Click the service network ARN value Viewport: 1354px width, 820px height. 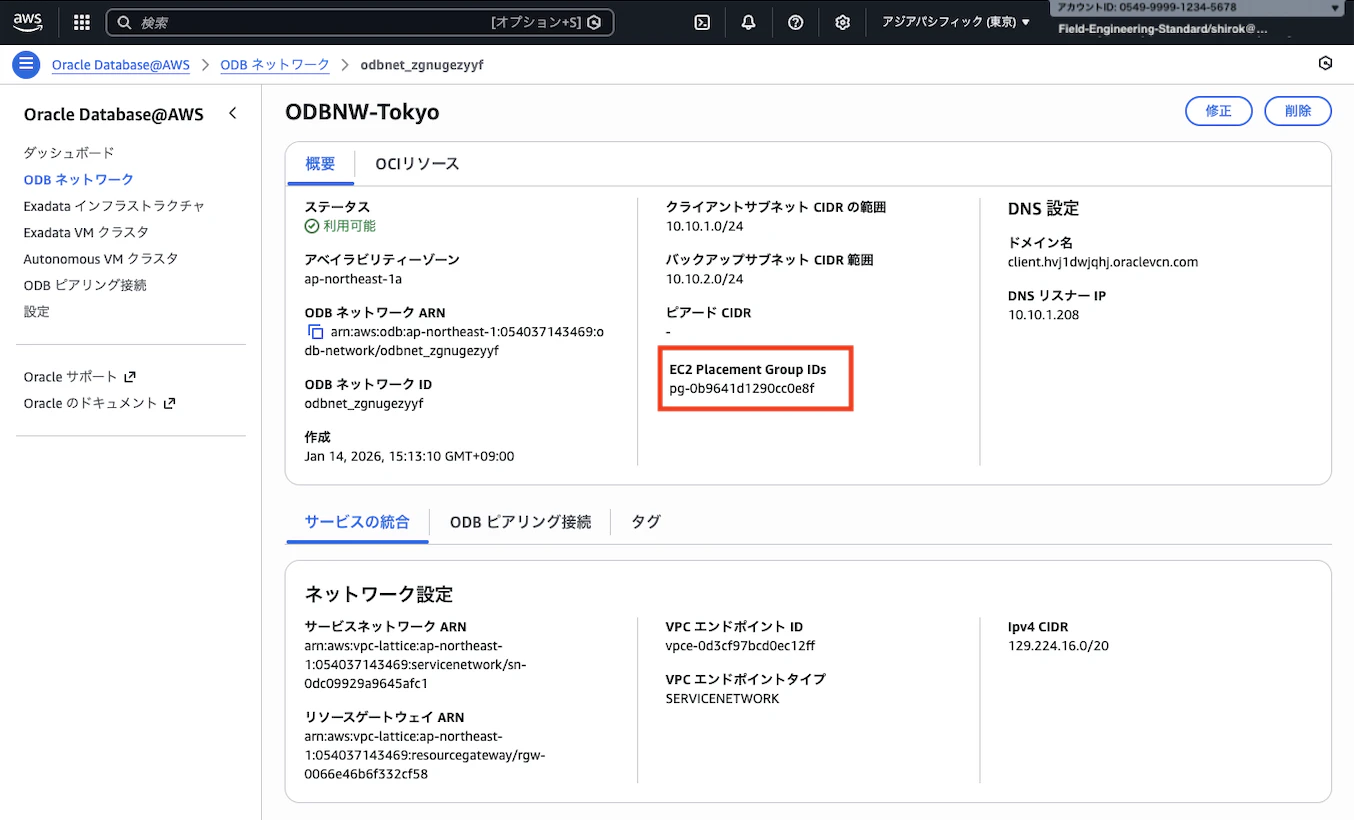(x=417, y=665)
